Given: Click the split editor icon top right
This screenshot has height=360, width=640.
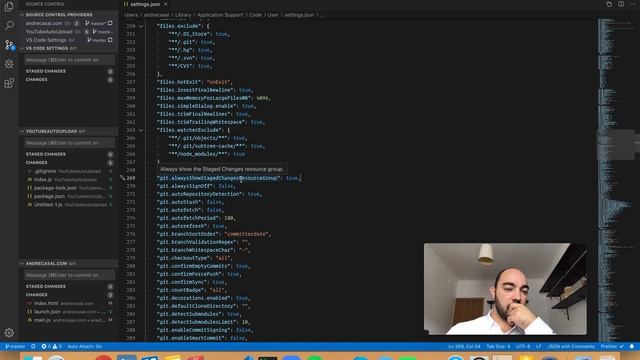Looking at the screenshot, I should pyautogui.click(x=621, y=4).
